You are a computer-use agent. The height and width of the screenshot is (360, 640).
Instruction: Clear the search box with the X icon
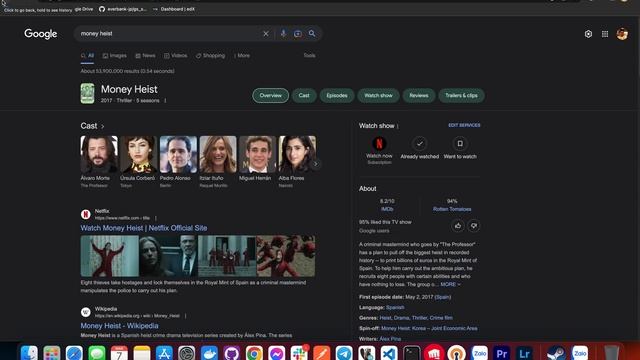click(266, 34)
